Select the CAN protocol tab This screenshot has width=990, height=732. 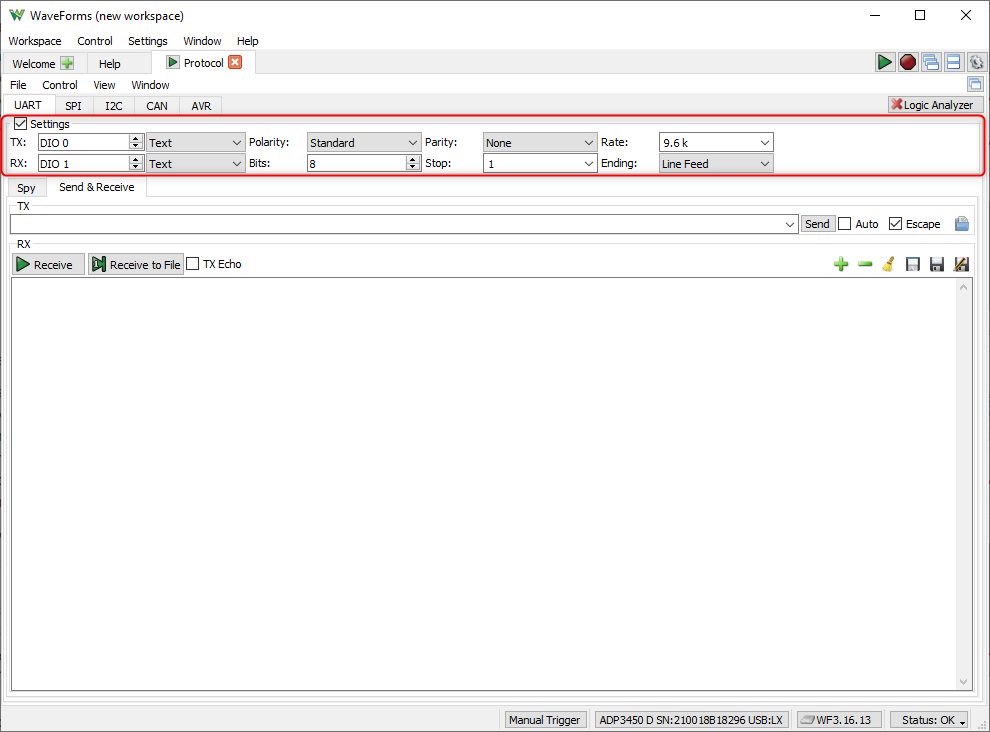click(157, 105)
